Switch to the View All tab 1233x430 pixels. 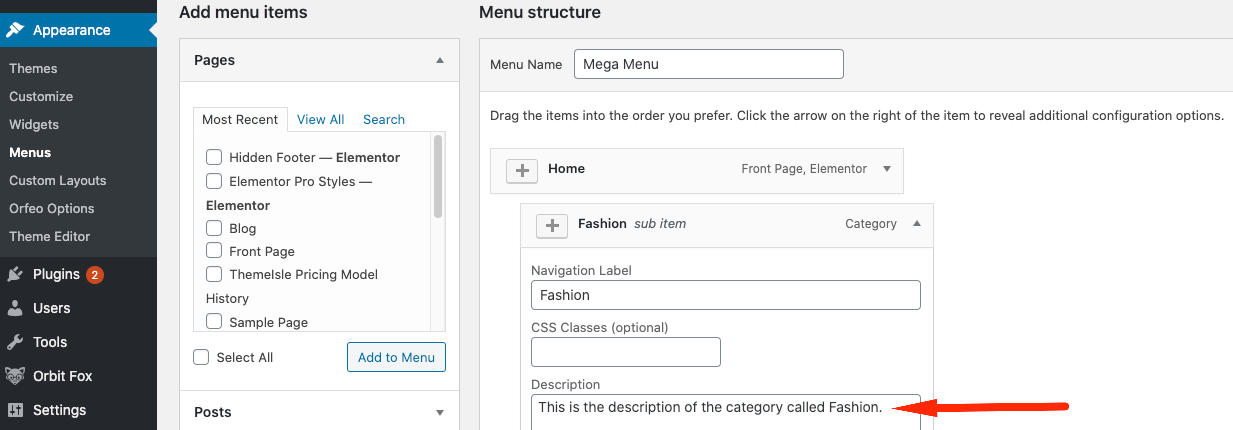320,119
